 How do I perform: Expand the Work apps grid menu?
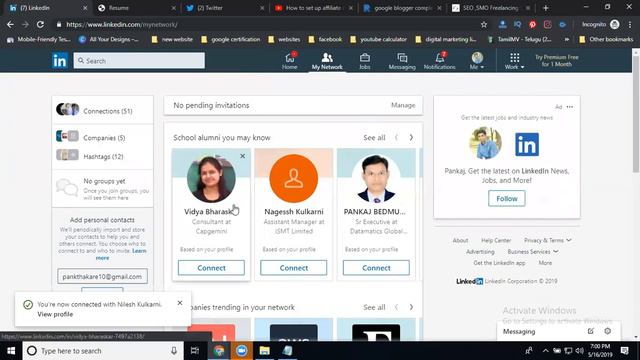[514, 61]
